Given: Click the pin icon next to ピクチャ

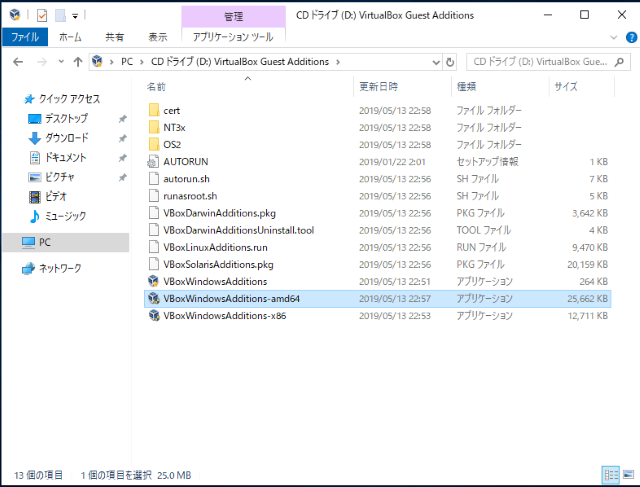Looking at the screenshot, I should (122, 178).
